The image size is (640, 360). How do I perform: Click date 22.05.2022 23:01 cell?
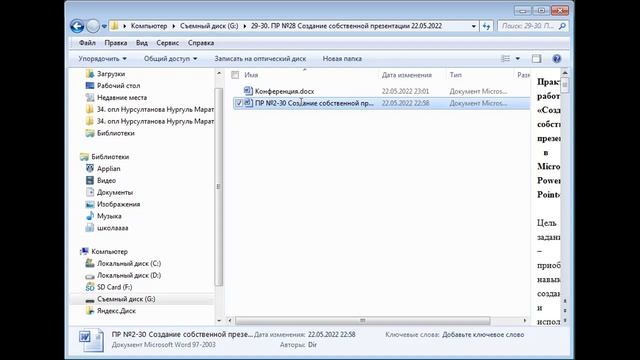point(405,91)
